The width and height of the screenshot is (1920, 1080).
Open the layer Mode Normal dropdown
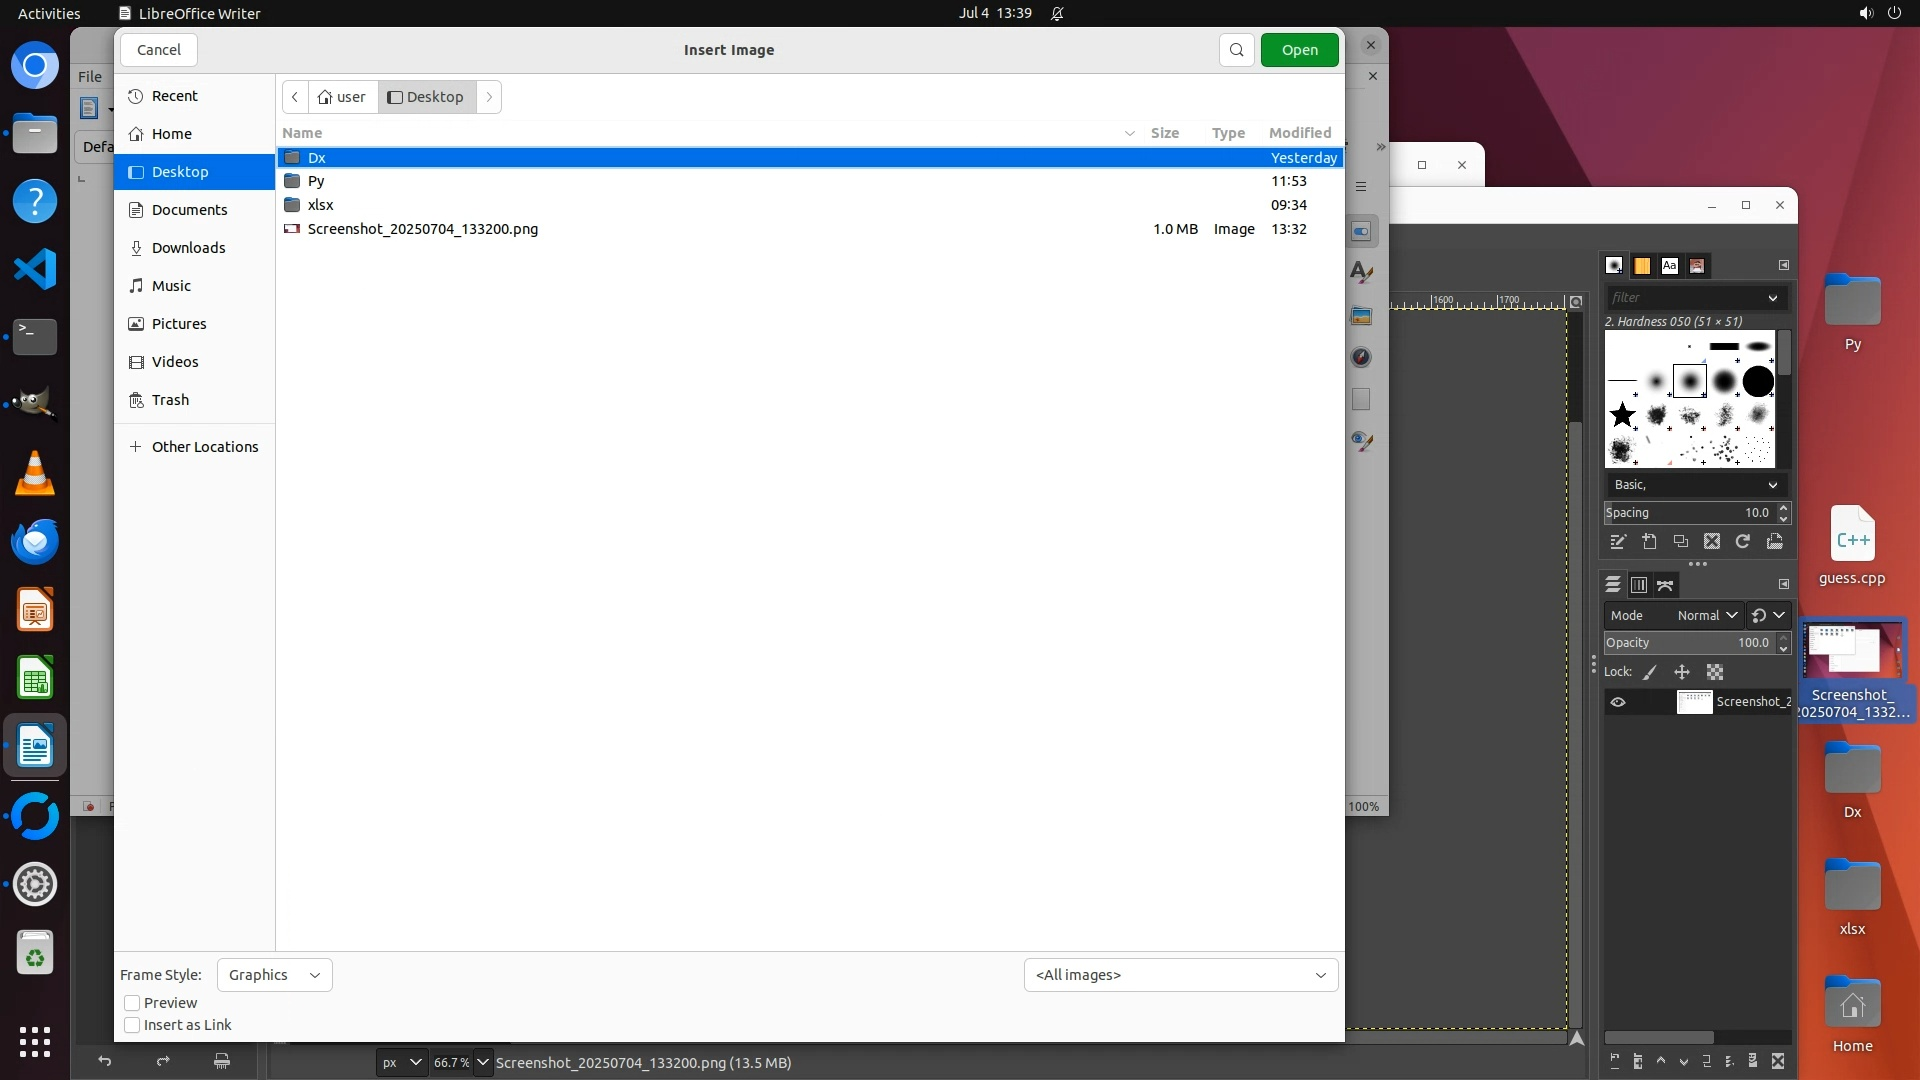[x=1706, y=616]
